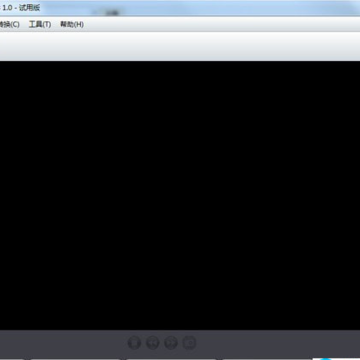
Task: Open the 帮助(H) menu
Action: tap(71, 24)
